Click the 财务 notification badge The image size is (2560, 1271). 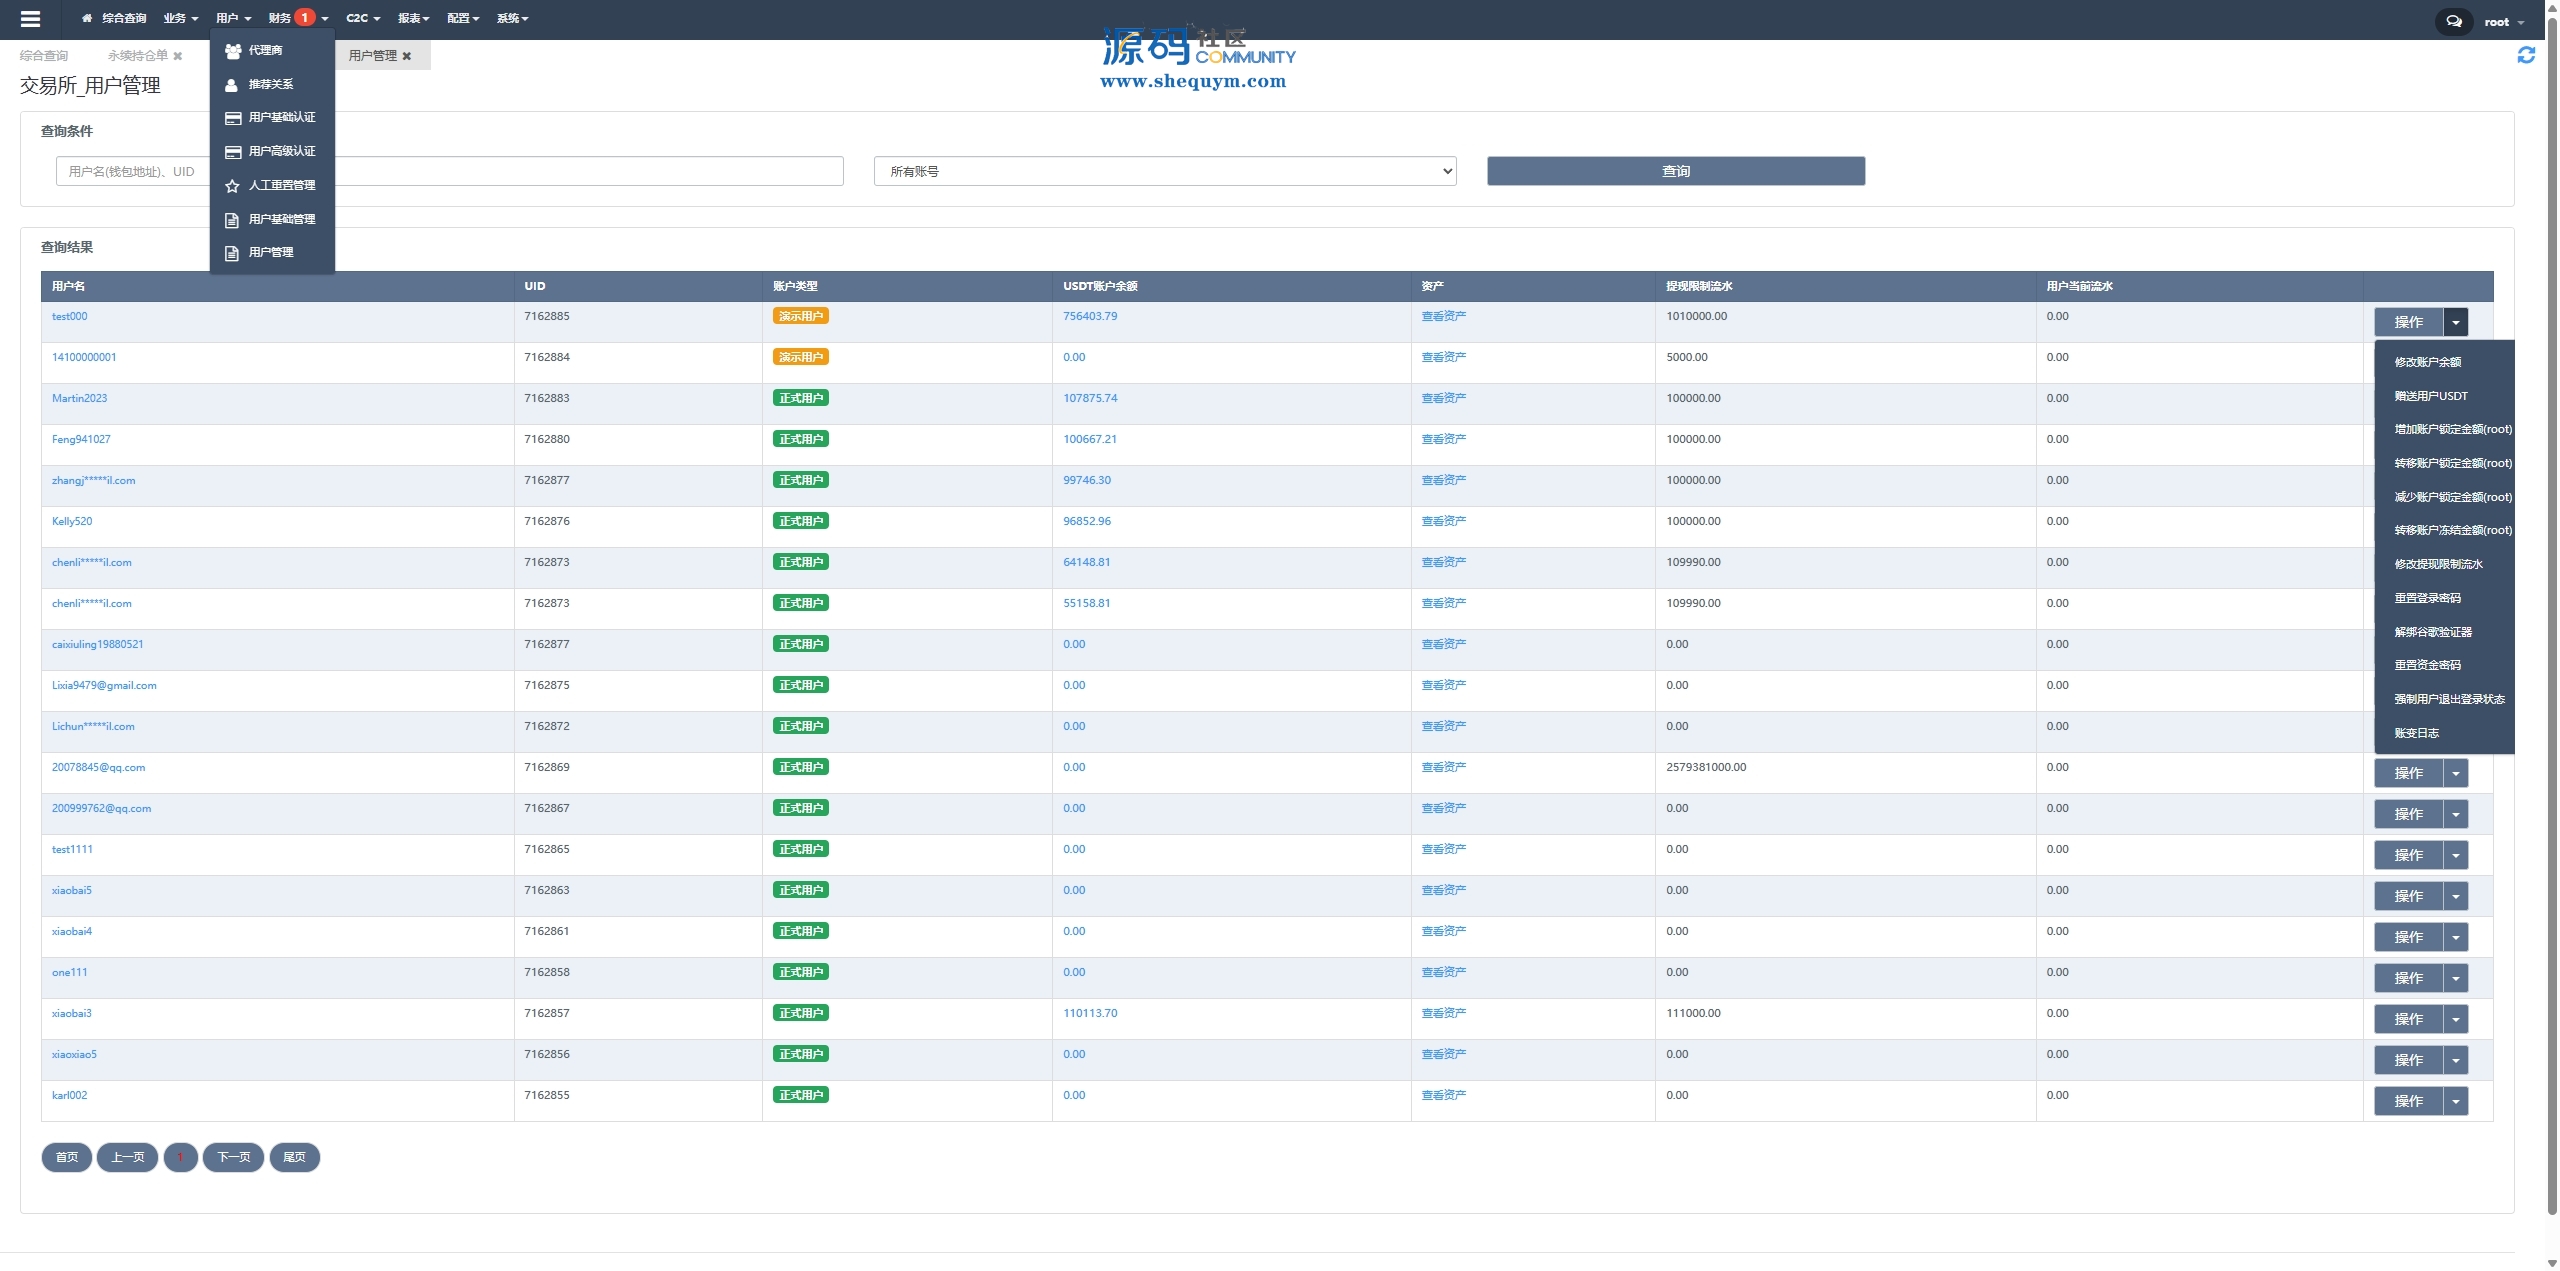coord(305,17)
